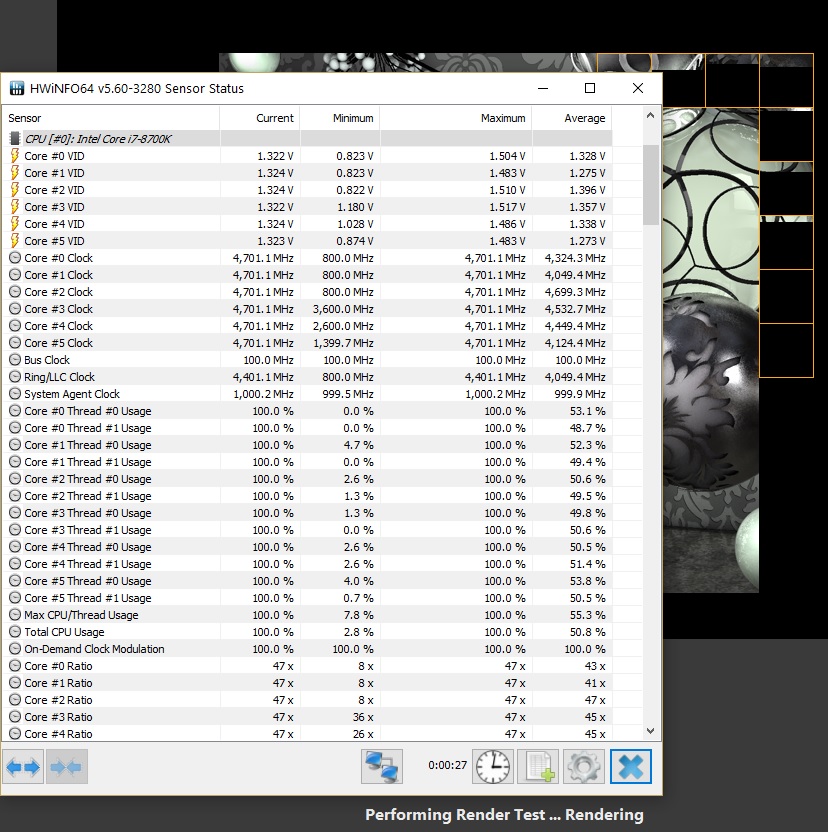Screen dimensions: 828x832
Task: Minimize the HWiNFO64 Sensor Status window
Action: click(542, 88)
